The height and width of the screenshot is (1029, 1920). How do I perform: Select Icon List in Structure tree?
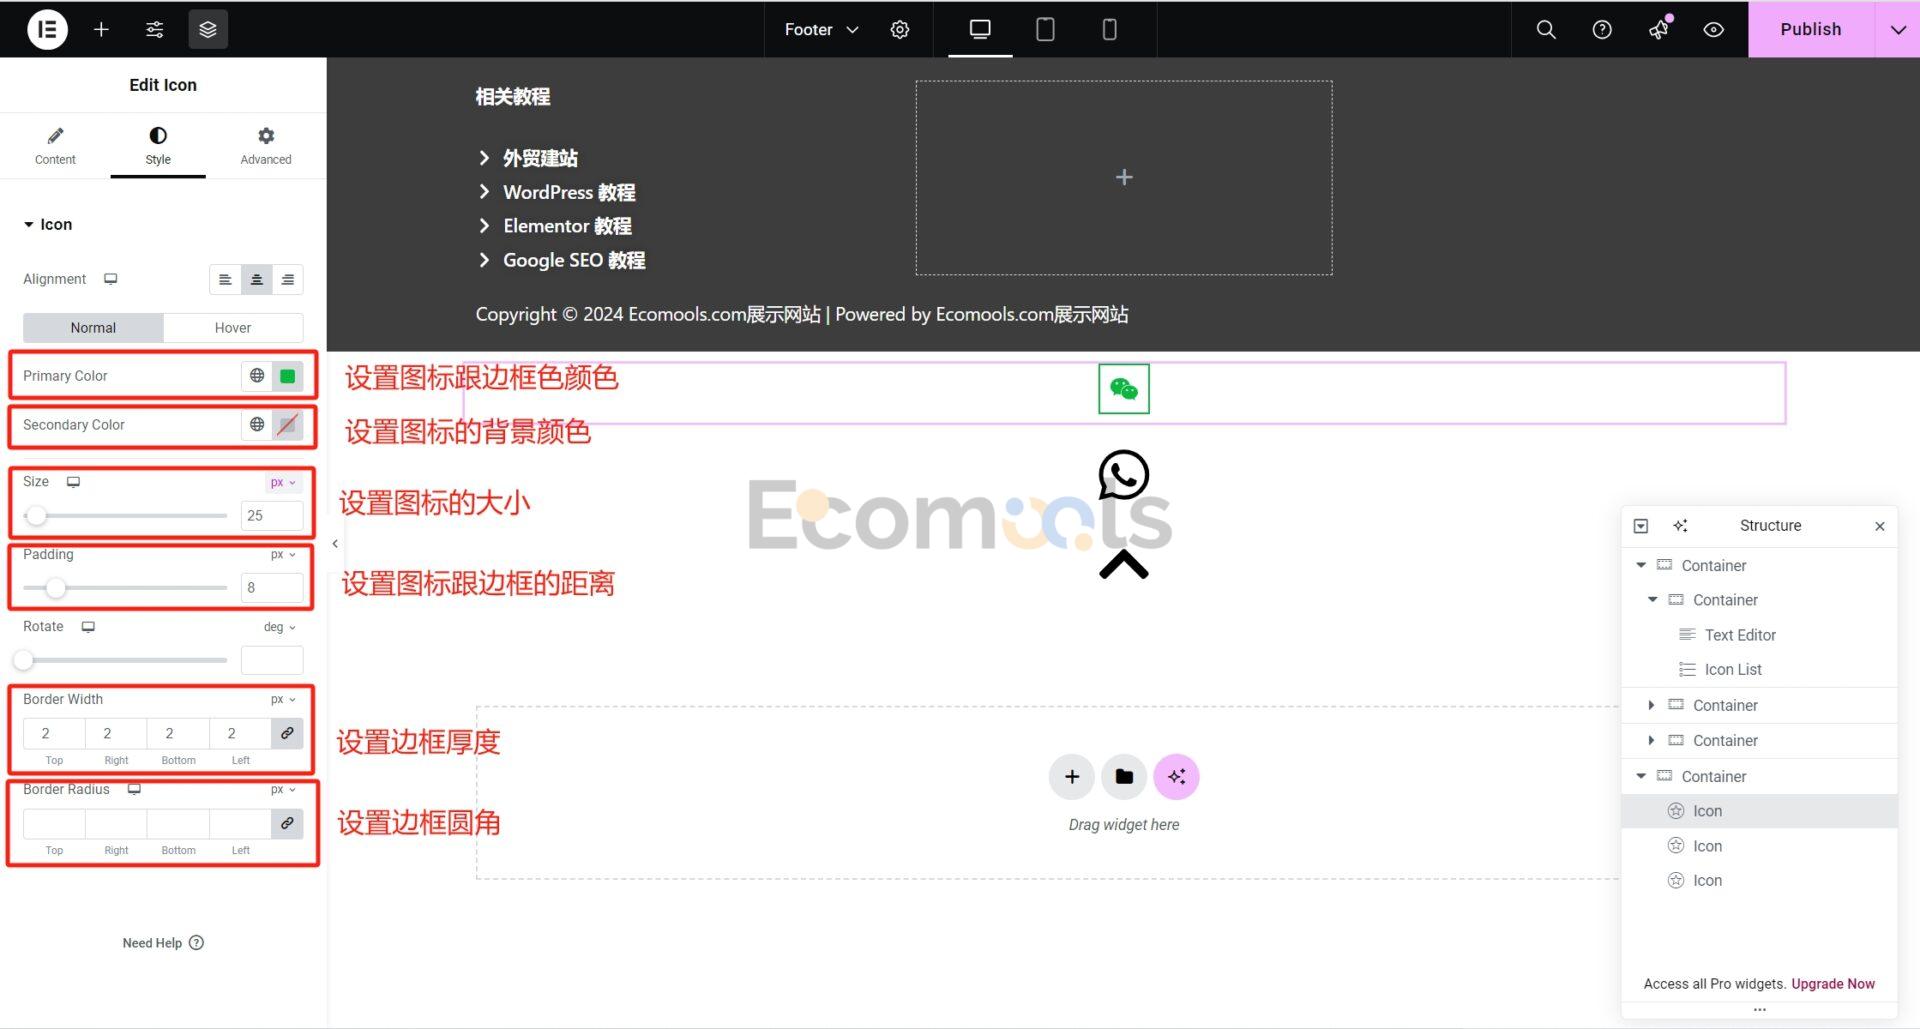coord(1733,670)
